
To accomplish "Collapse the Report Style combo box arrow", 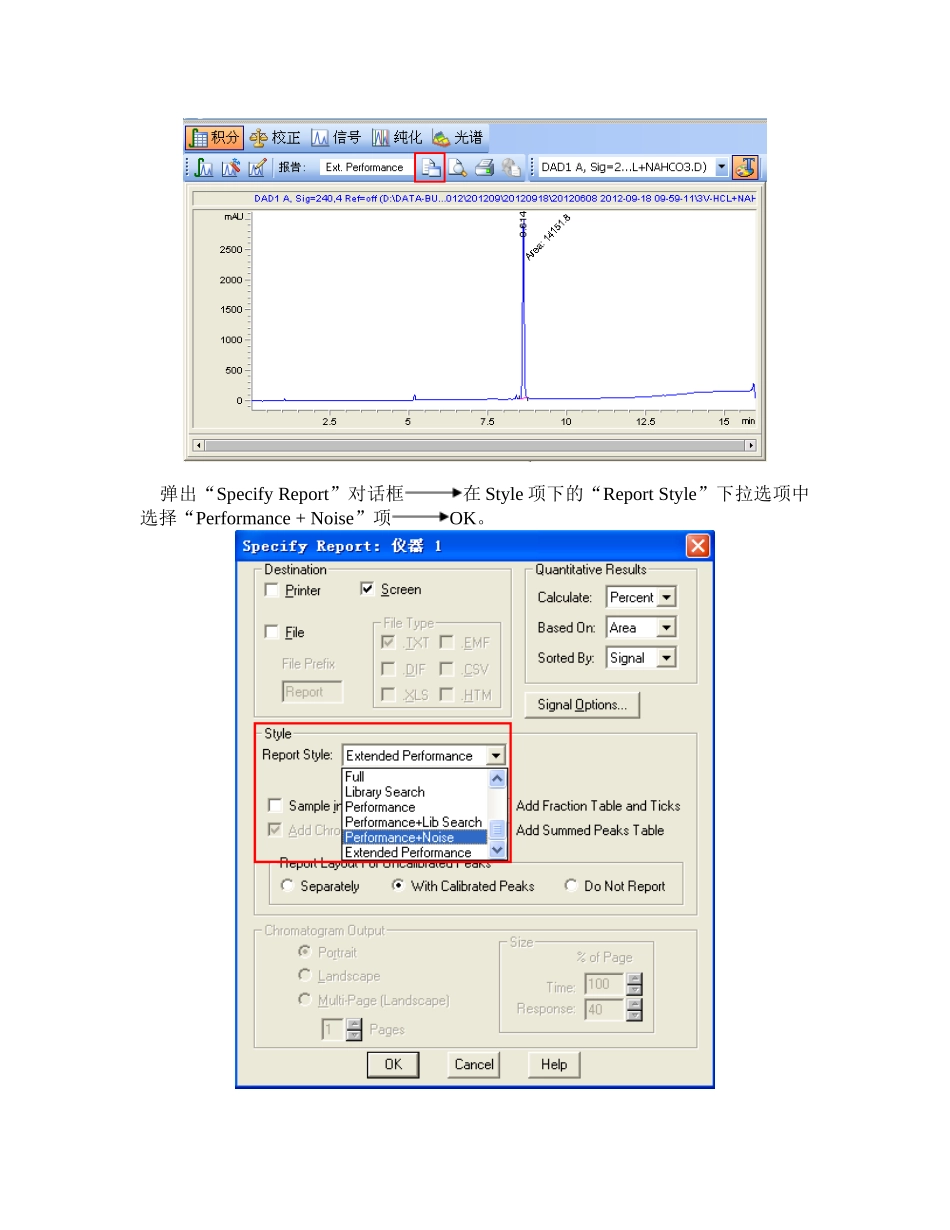I will [x=494, y=756].
